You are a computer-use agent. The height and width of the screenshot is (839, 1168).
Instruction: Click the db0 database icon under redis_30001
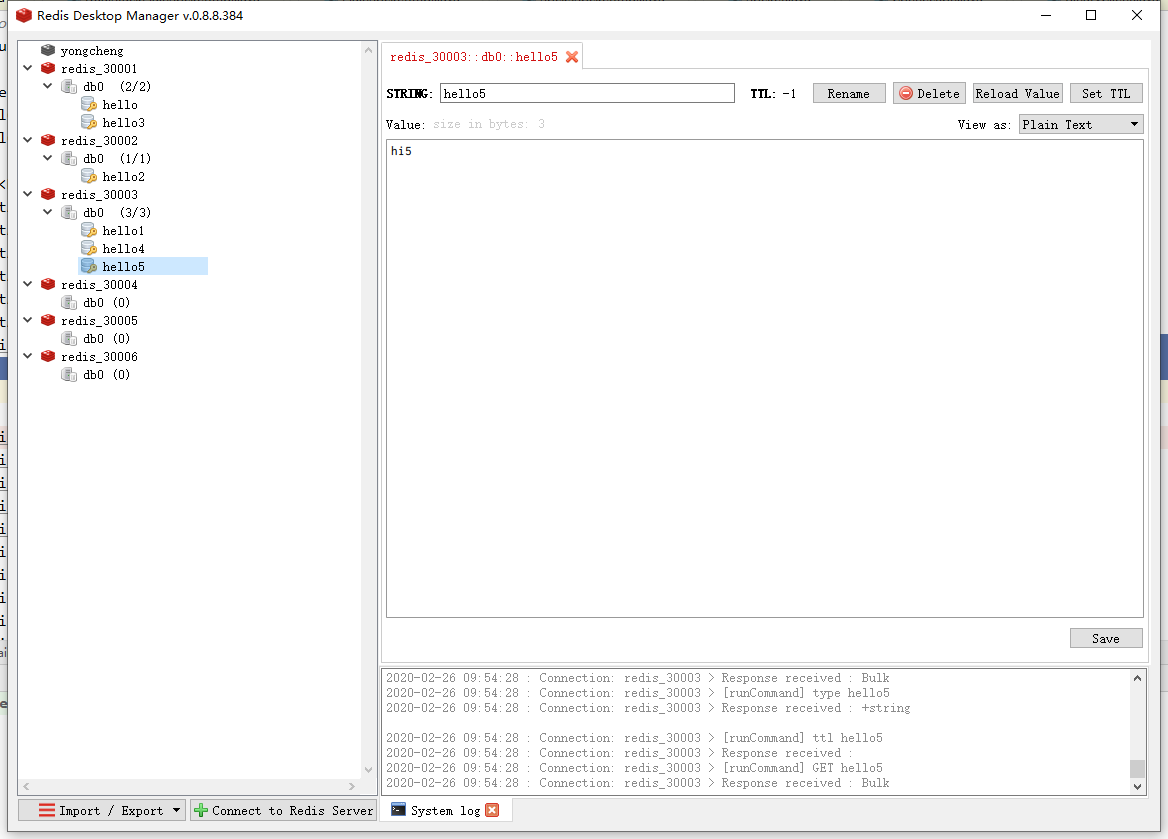tap(69, 86)
